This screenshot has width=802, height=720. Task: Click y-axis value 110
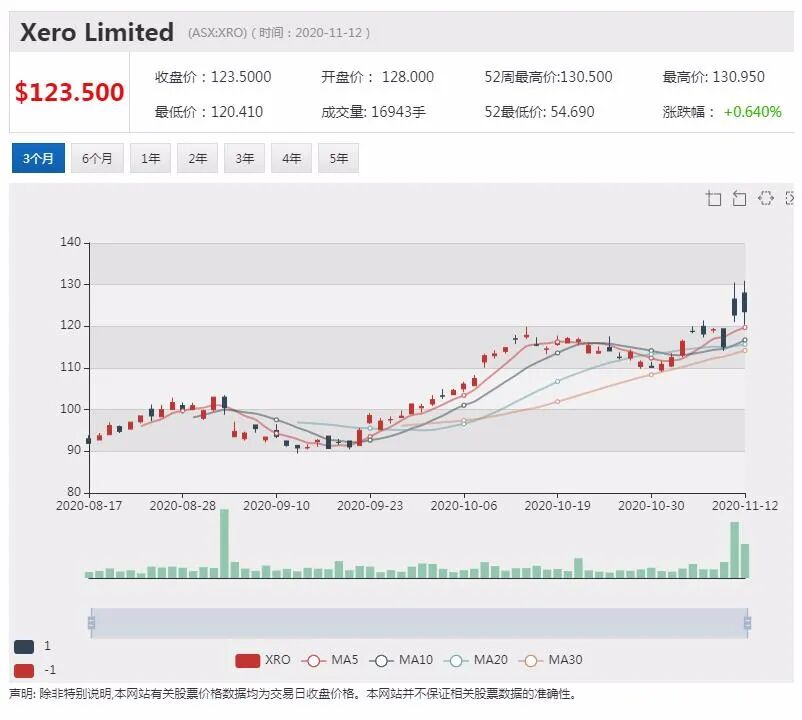tap(71, 367)
